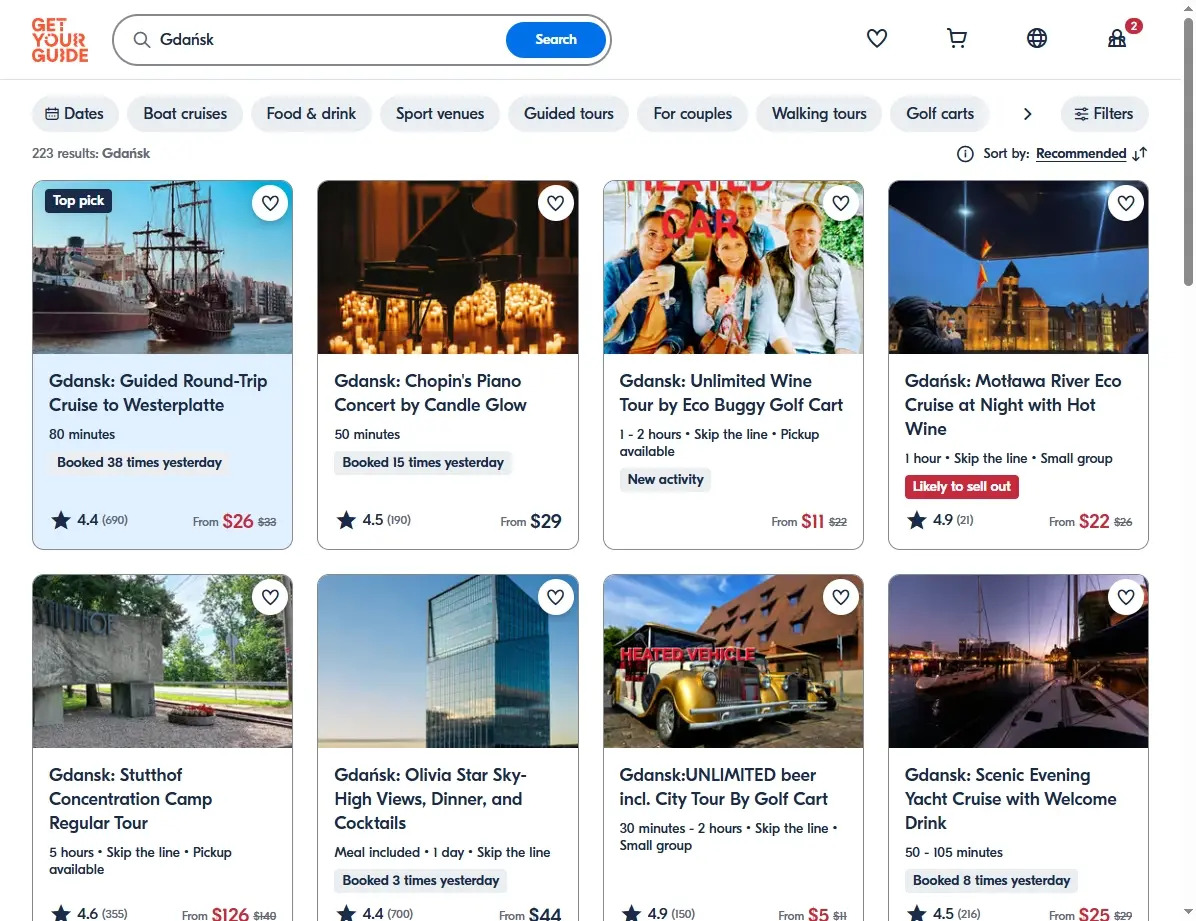
Task: Favorite the Chopin's Piano Concert card
Action: [x=555, y=203]
